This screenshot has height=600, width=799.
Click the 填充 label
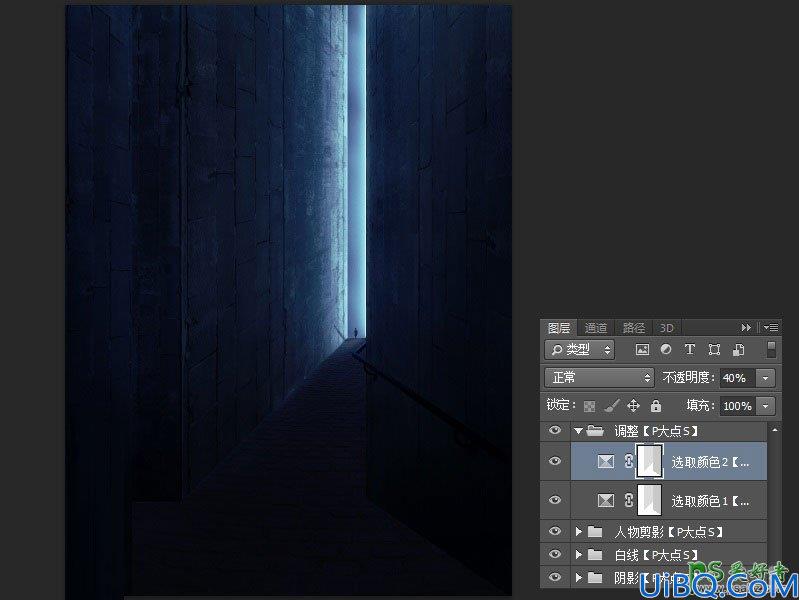coord(701,406)
